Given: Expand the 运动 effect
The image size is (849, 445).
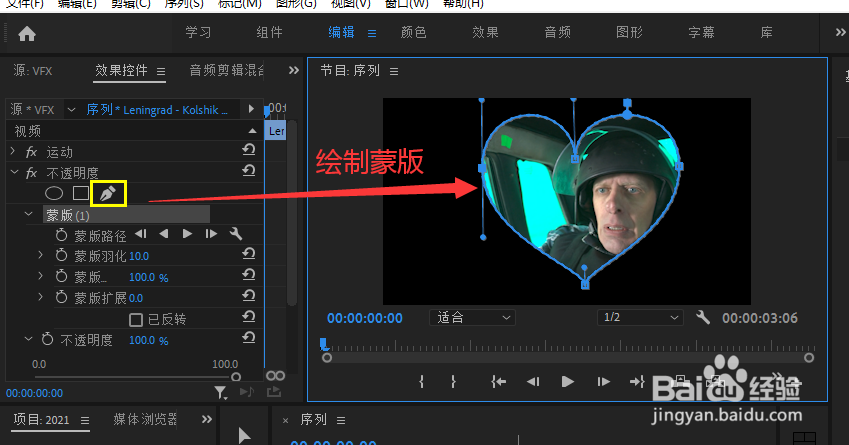Looking at the screenshot, I should coord(13,151).
